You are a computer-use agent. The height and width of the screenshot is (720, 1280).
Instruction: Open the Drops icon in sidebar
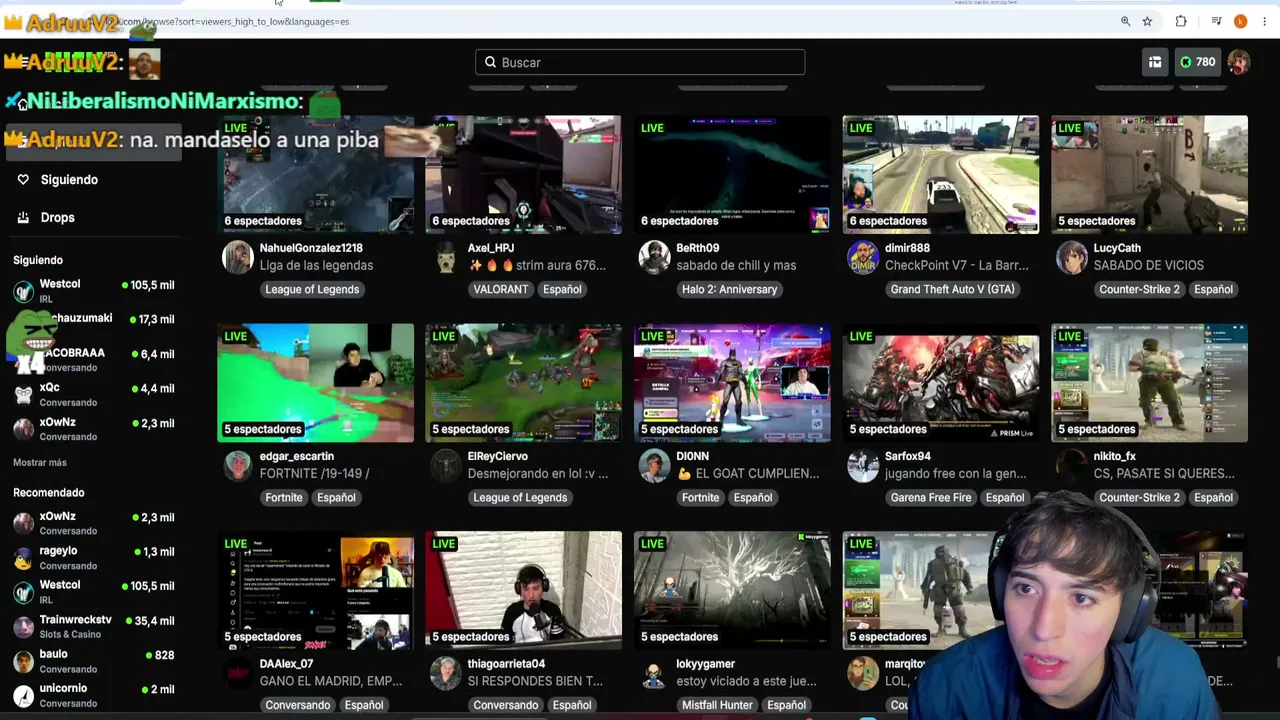pos(23,217)
